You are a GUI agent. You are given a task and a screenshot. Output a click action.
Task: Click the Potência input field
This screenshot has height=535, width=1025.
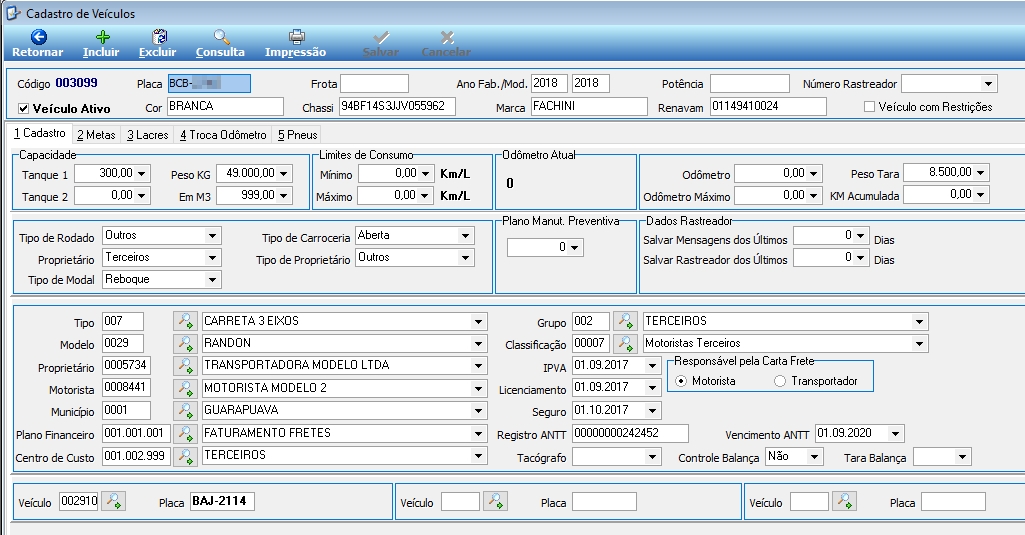pyautogui.click(x=750, y=84)
